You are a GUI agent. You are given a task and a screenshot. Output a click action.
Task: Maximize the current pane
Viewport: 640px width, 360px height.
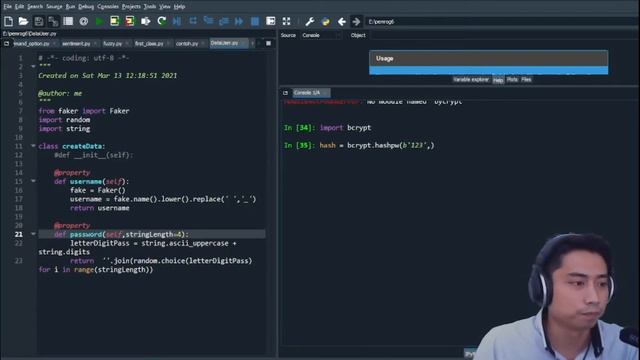click(x=270, y=21)
